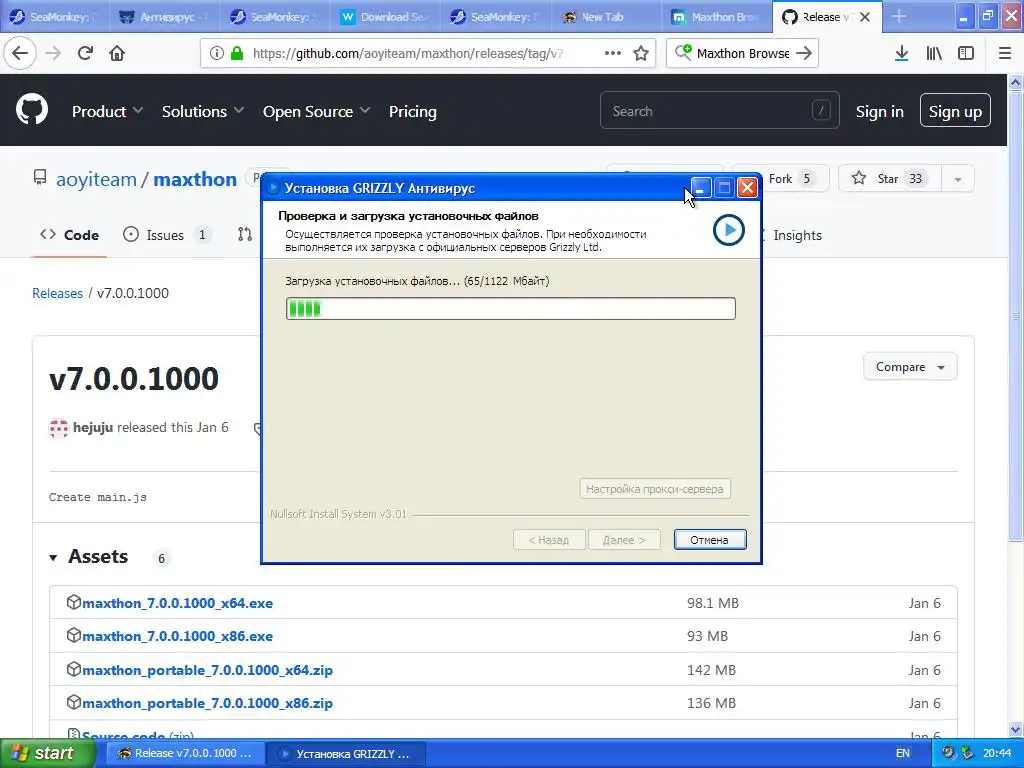This screenshot has width=1024, height=768.
Task: Click the Create main.js text
Action: (x=97, y=497)
